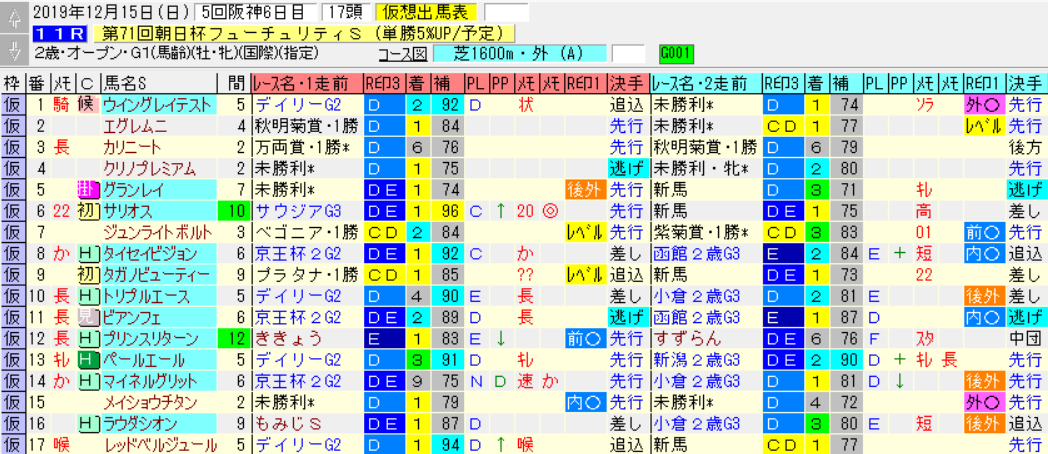Click the score 94 in レッドベルジュール row
The height and width of the screenshot is (454, 1048).
pyautogui.click(x=448, y=445)
